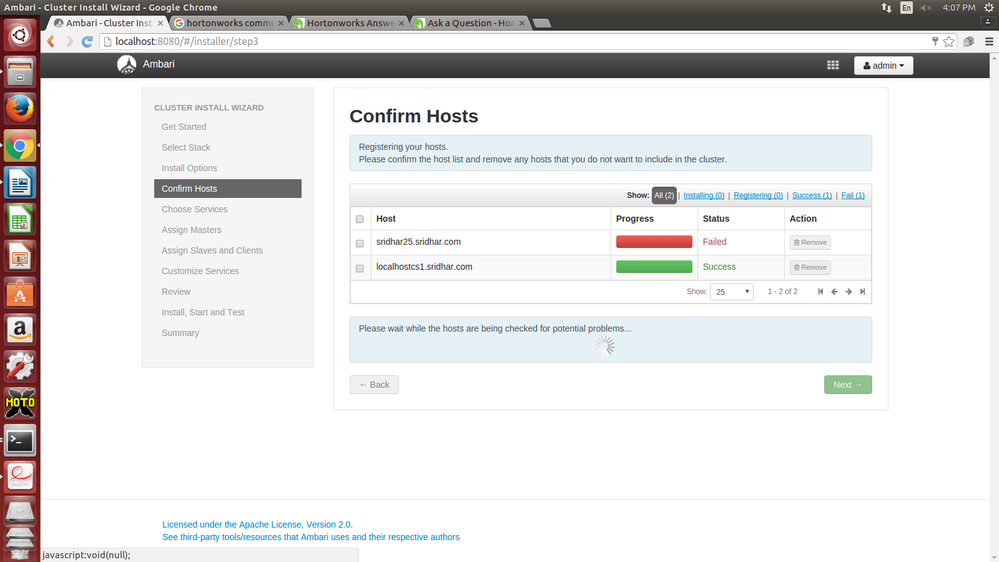Click Chrome forward arrow
The height and width of the screenshot is (562, 999).
(x=69, y=41)
